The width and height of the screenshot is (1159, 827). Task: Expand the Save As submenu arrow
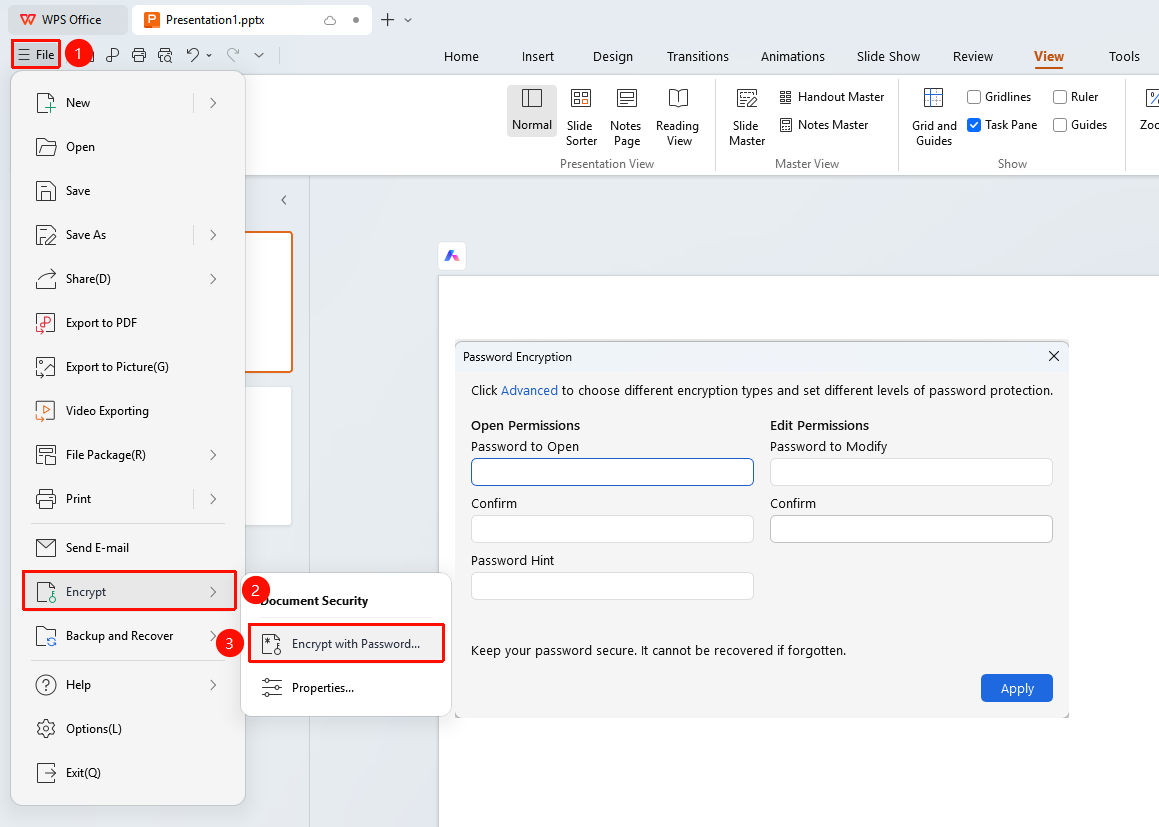click(213, 235)
